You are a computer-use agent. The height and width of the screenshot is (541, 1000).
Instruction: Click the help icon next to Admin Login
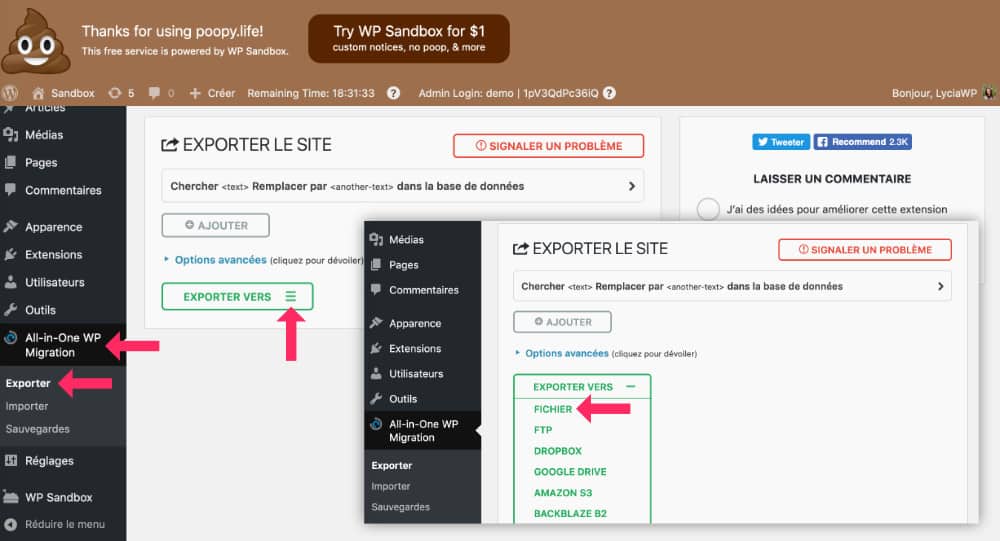[x=610, y=93]
